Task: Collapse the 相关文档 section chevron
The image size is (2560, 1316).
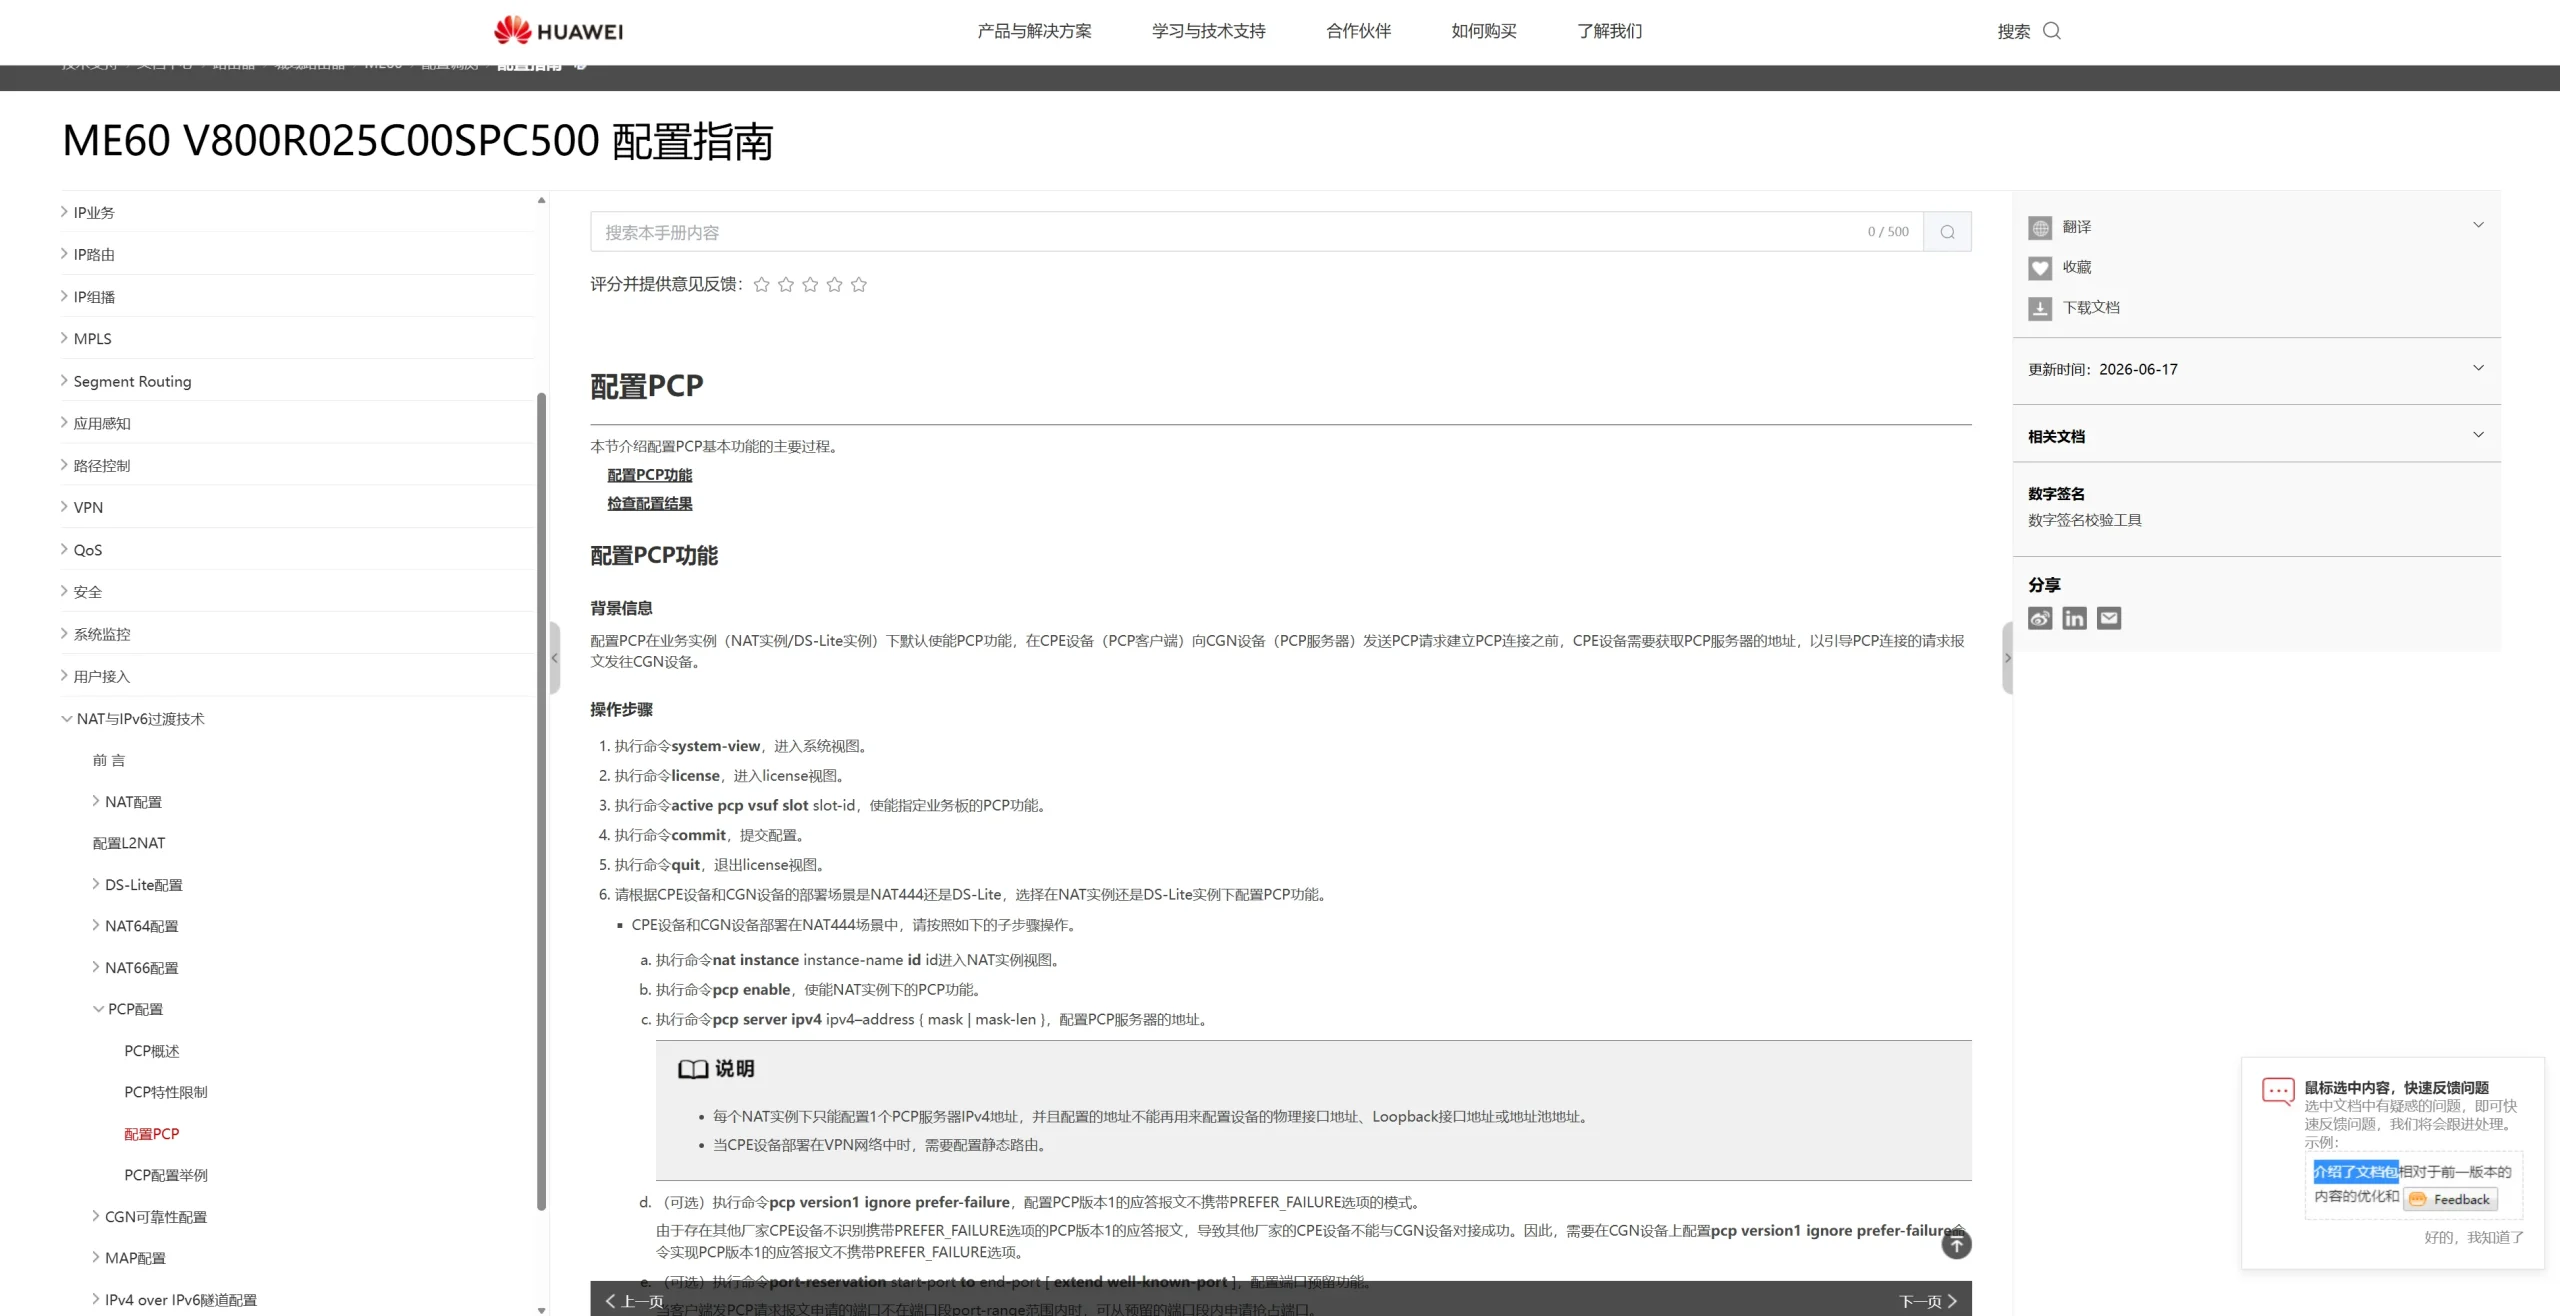Action: pos(2478,435)
